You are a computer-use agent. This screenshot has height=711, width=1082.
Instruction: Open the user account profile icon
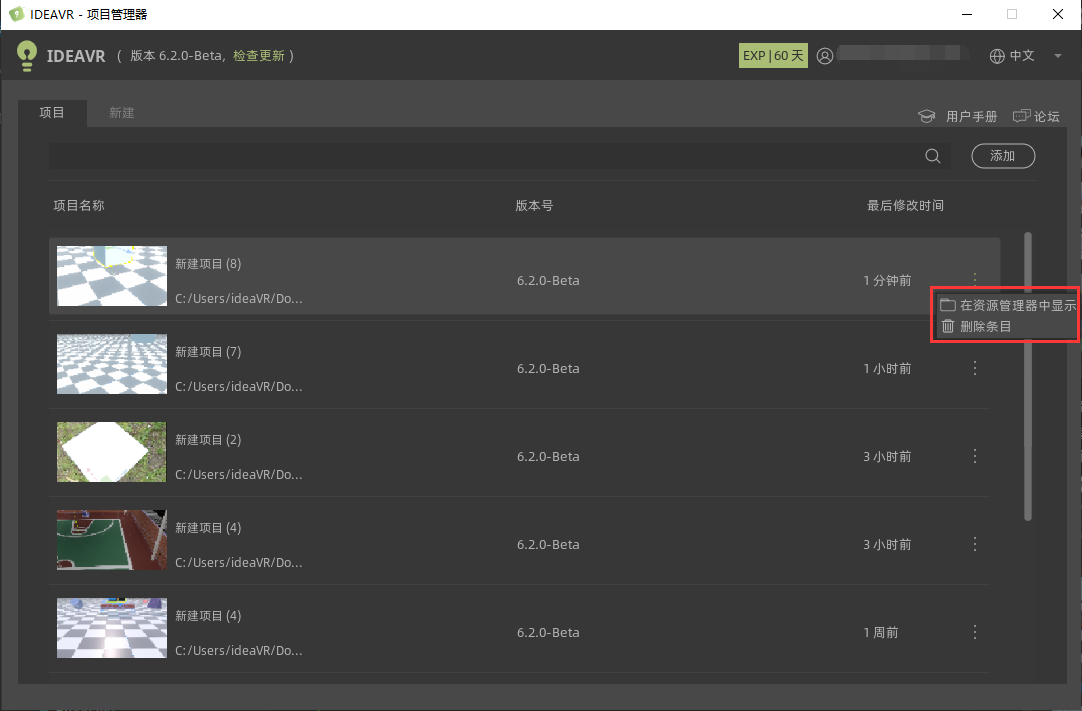tap(825, 56)
